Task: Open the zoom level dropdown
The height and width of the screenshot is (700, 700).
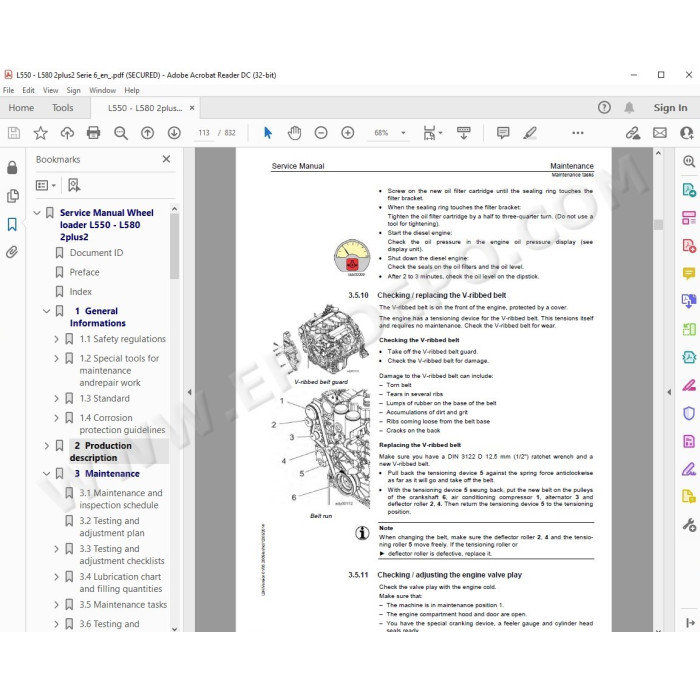Action: tap(404, 133)
